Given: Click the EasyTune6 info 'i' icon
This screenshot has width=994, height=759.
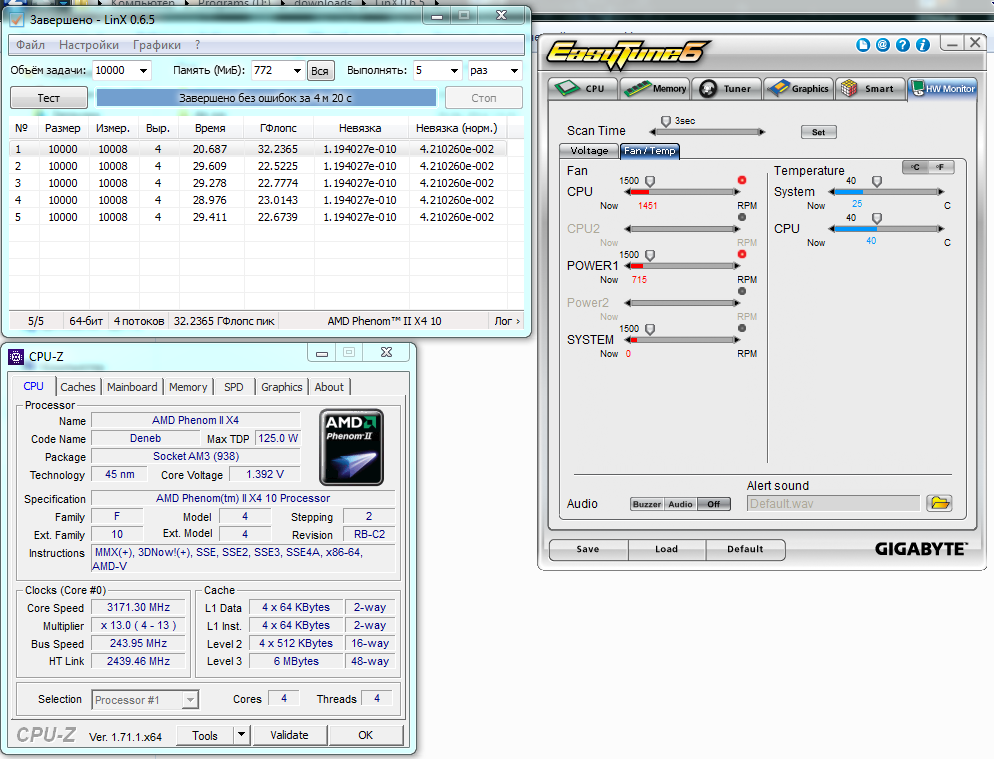Looking at the screenshot, I should click(923, 45).
